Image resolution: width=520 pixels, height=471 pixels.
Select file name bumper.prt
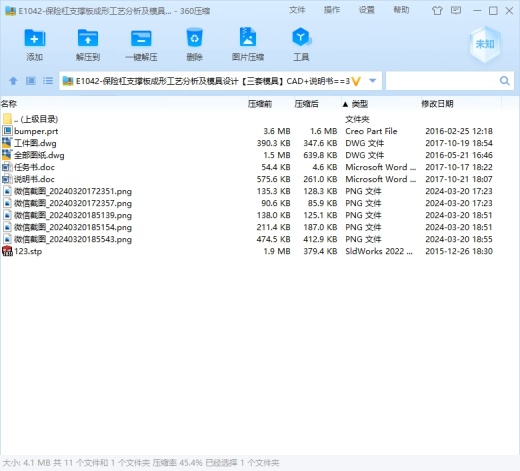coord(36,131)
